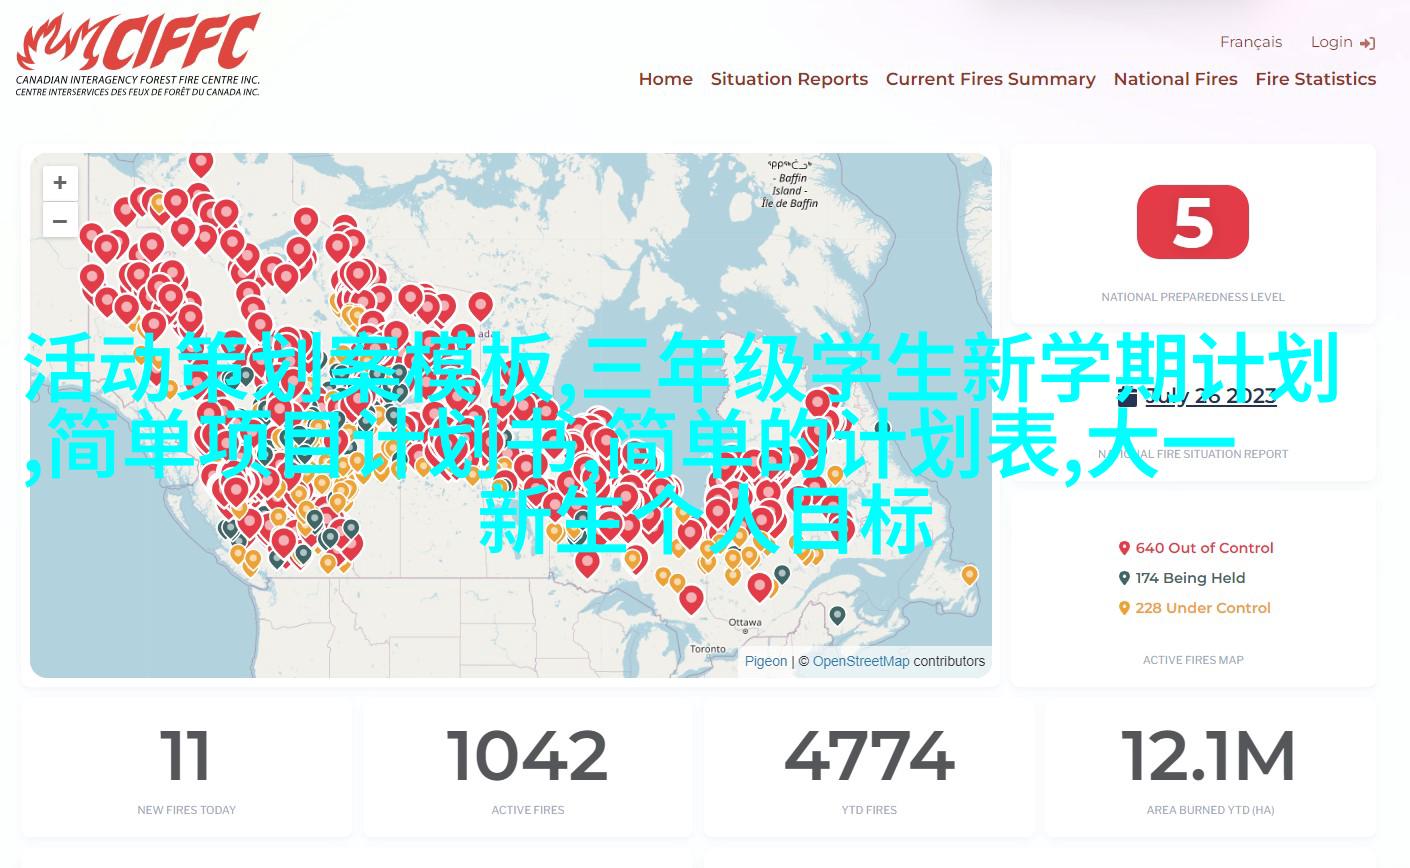The height and width of the screenshot is (868, 1410).
Task: Click the login arrow icon
Action: (x=1368, y=43)
